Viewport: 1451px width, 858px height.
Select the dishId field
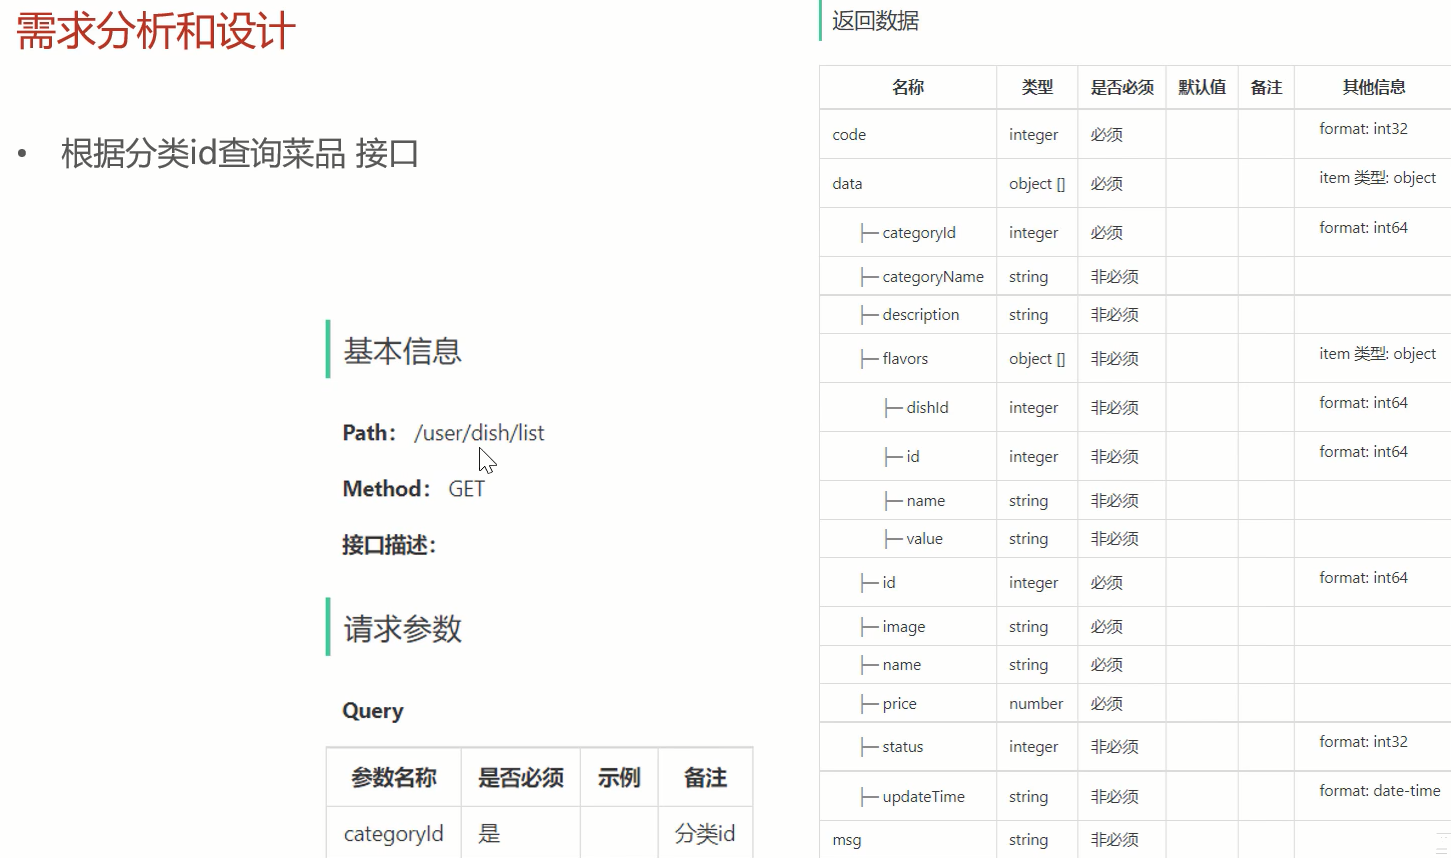(x=927, y=408)
